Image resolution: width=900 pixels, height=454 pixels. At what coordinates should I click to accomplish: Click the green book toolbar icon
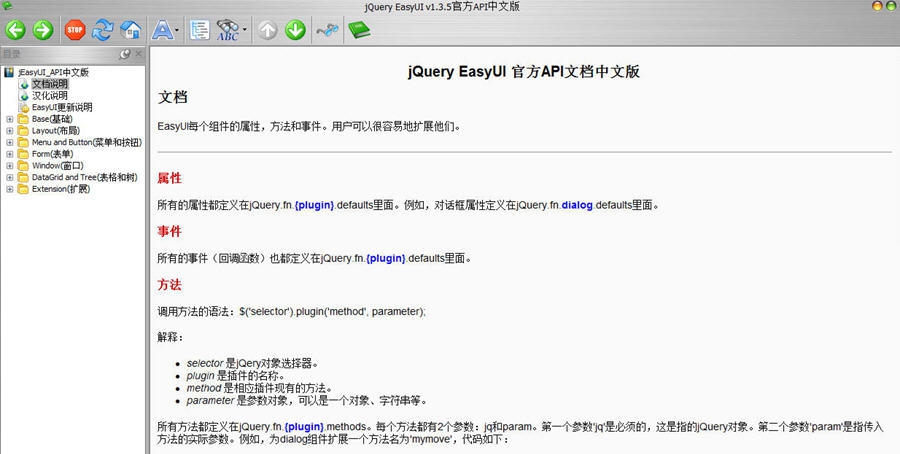coord(359,30)
